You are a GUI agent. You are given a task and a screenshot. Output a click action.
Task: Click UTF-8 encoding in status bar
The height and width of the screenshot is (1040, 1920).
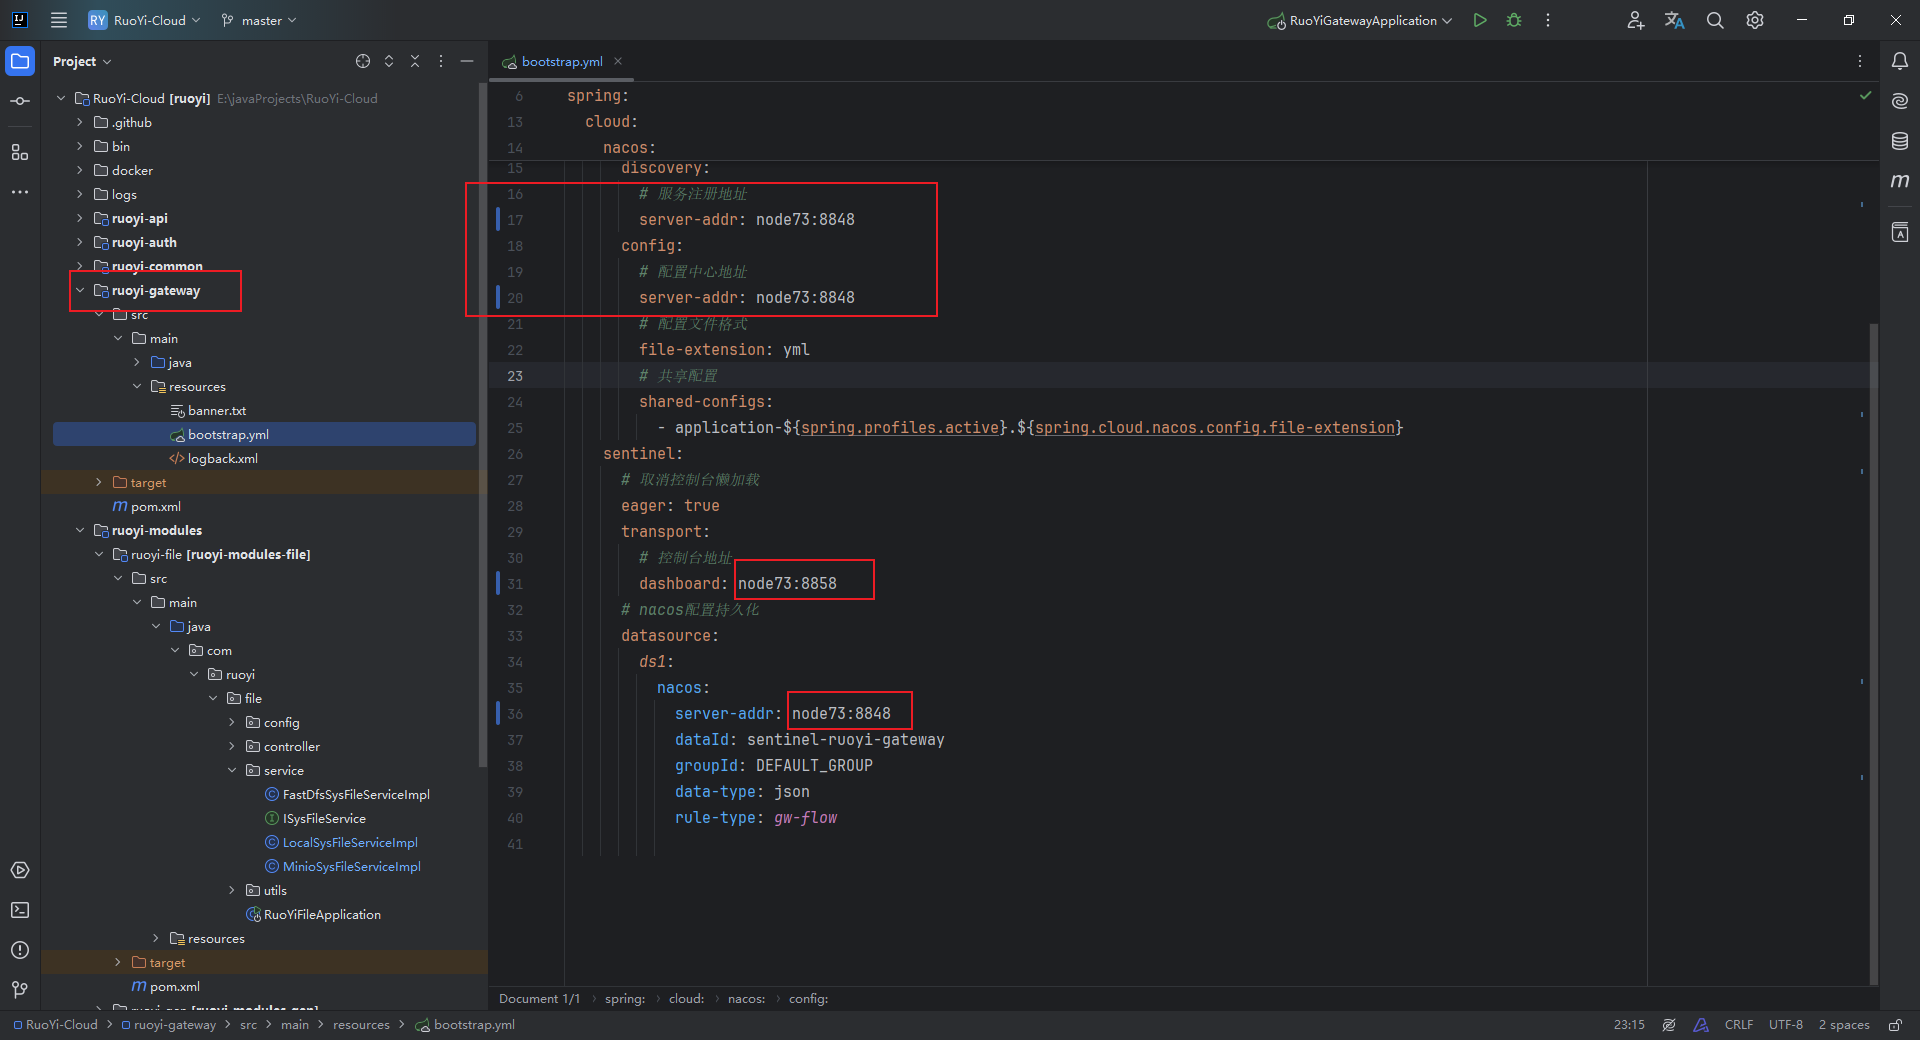pyautogui.click(x=1785, y=1025)
